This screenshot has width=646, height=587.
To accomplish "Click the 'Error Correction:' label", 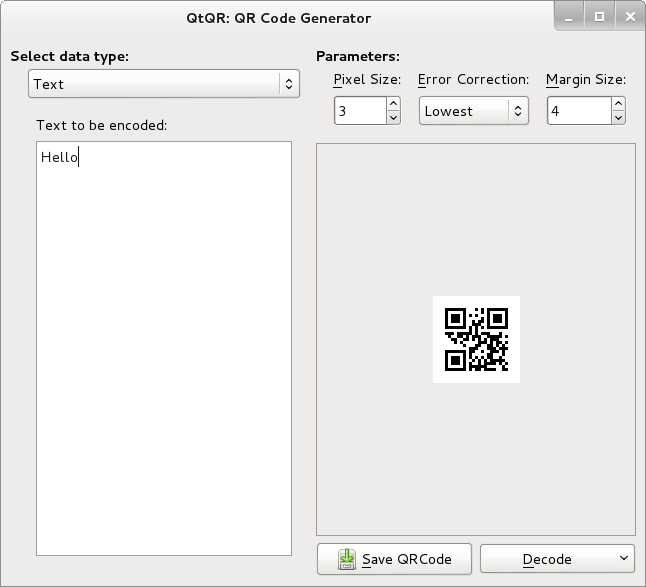I will pyautogui.click(x=473, y=79).
